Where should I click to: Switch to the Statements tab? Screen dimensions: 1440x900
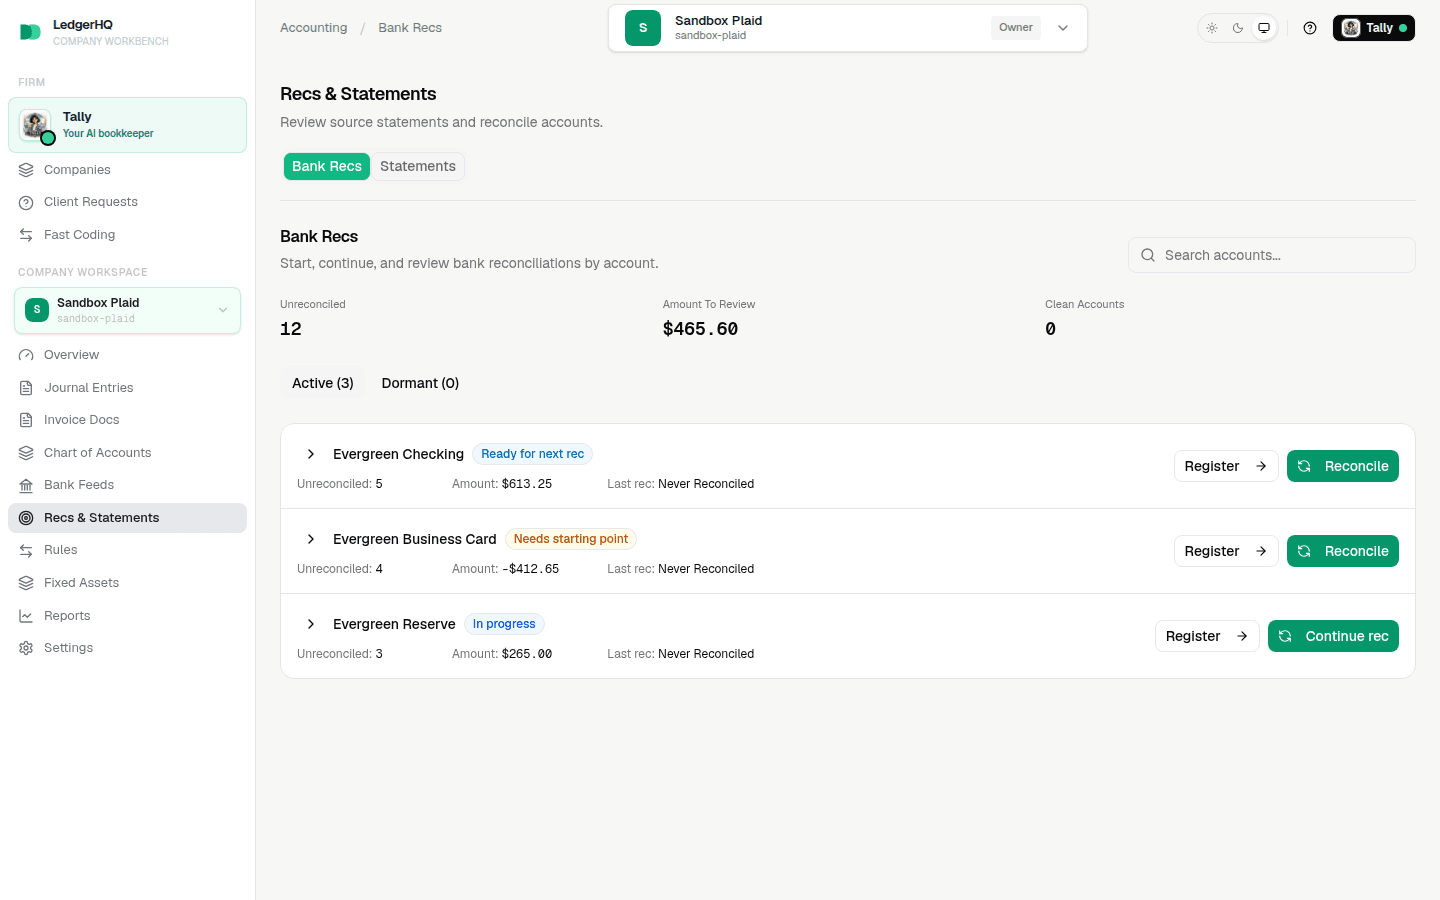[x=418, y=166]
